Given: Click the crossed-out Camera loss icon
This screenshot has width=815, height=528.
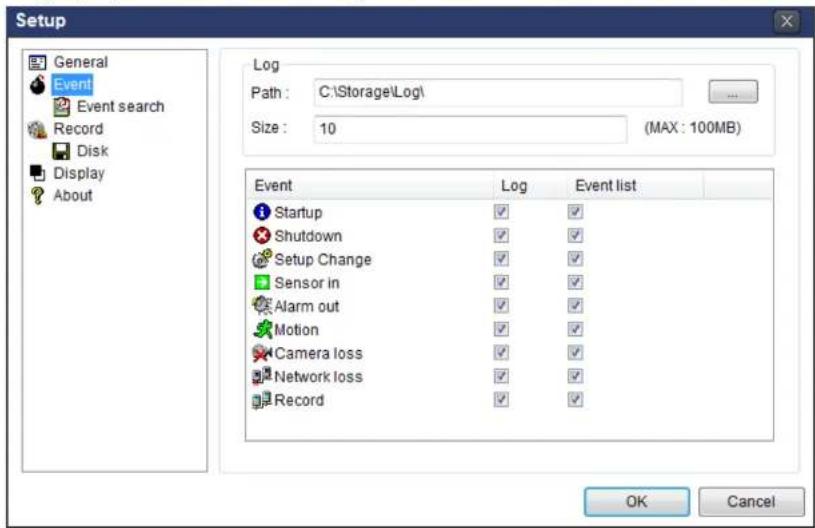Looking at the screenshot, I should pyautogui.click(x=262, y=353).
